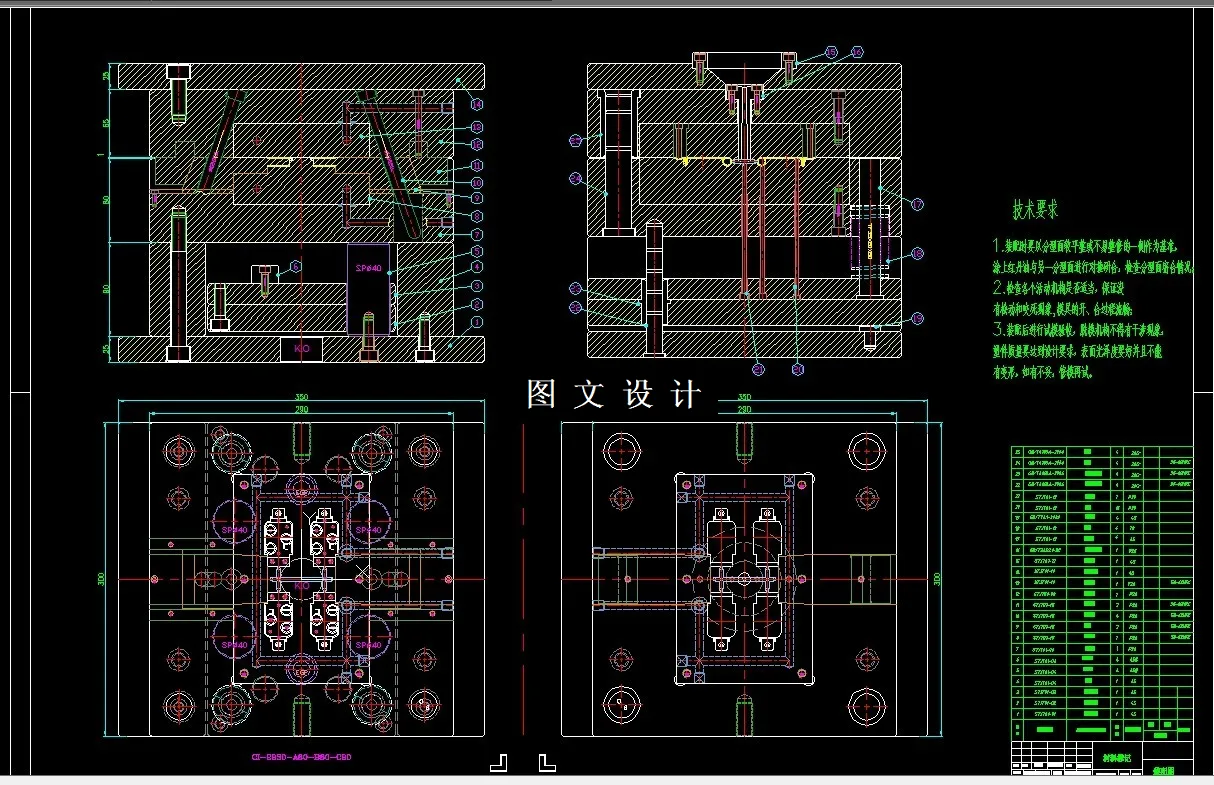The height and width of the screenshot is (785, 1214).
Task: Click part balloon number 17
Action: [917, 204]
